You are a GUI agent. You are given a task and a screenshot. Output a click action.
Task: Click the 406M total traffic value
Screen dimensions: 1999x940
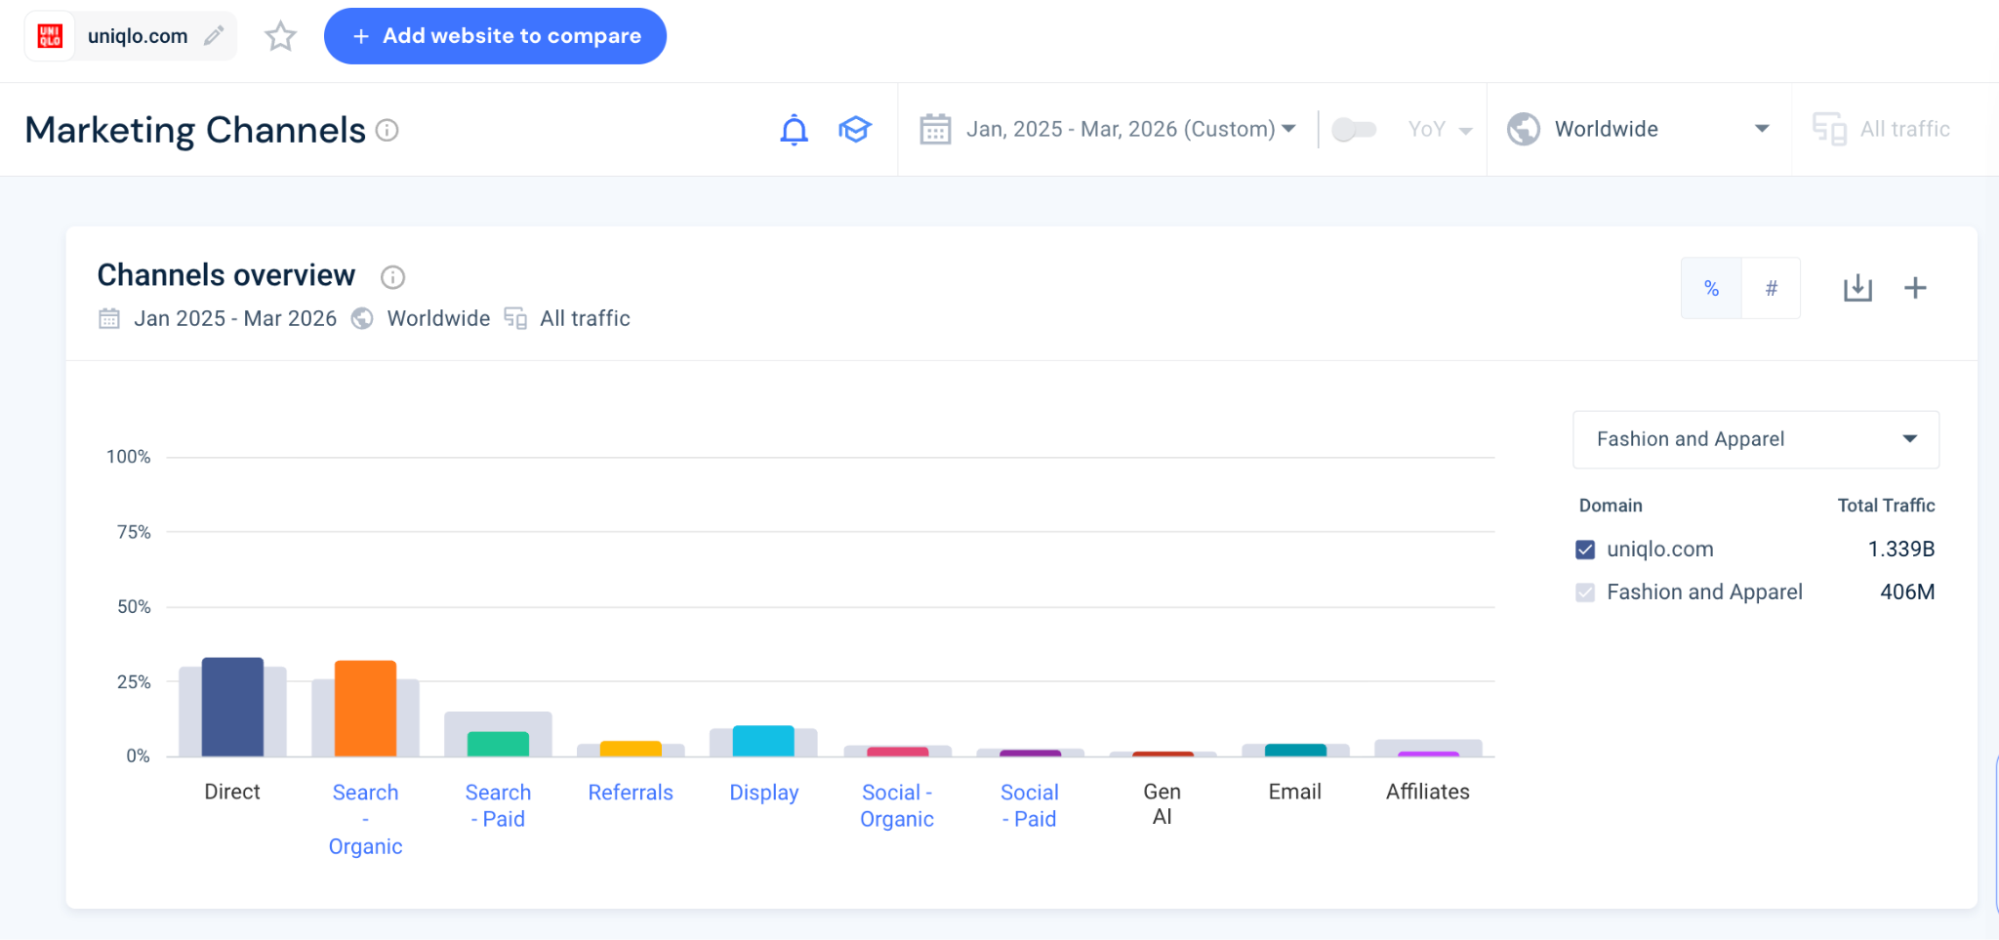pos(1907,592)
